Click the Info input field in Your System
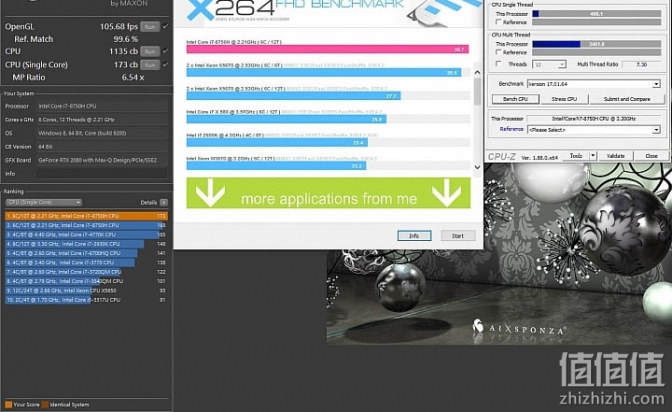 pyautogui.click(x=102, y=174)
